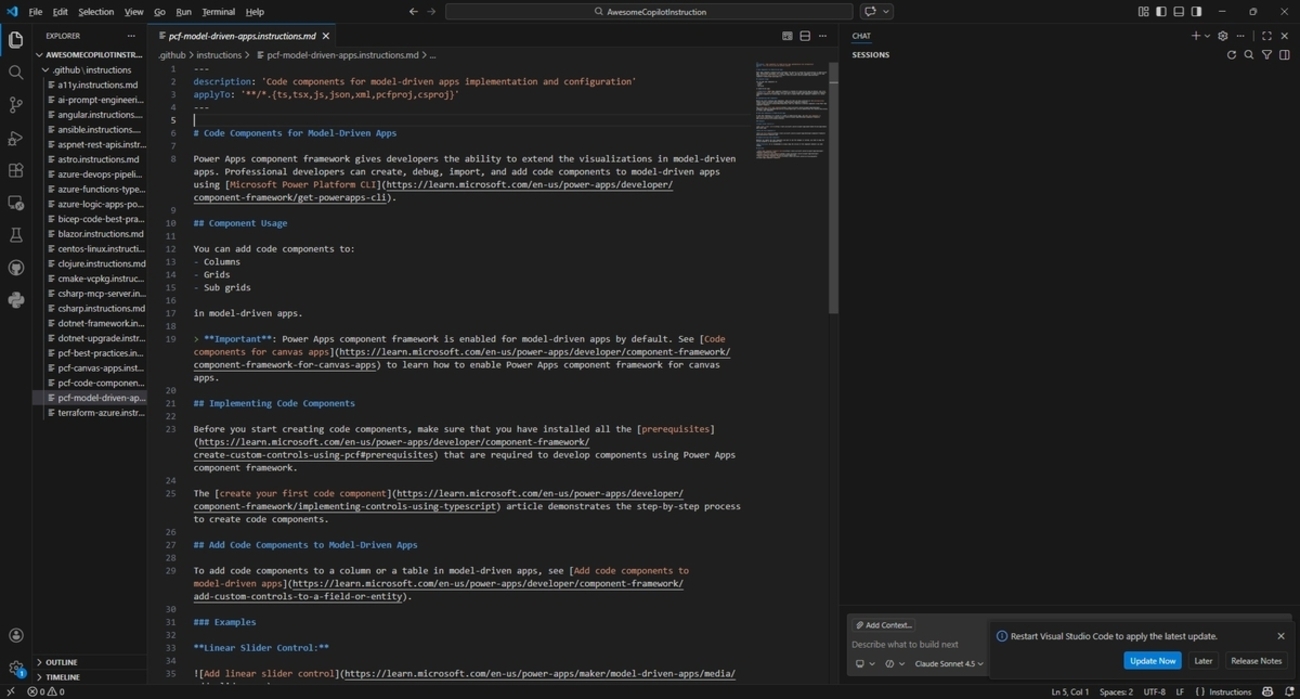This screenshot has width=1300, height=699.
Task: Open the New Chat dropdown arrow
Action: 1207,36
